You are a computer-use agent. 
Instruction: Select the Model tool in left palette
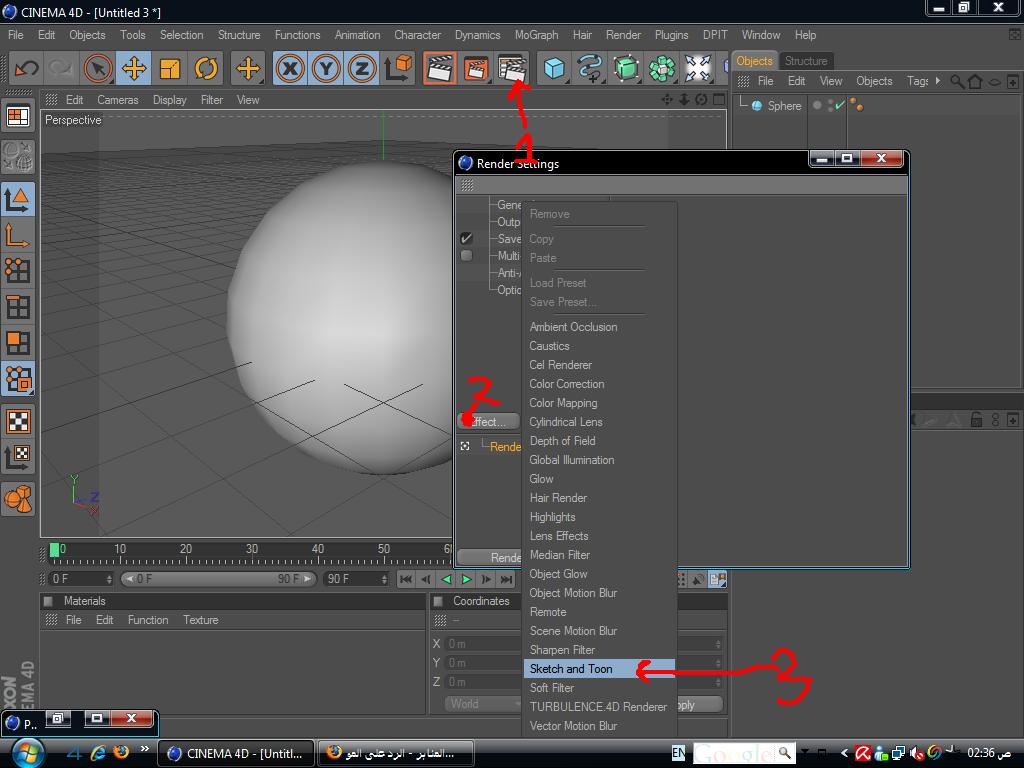pyautogui.click(x=18, y=199)
